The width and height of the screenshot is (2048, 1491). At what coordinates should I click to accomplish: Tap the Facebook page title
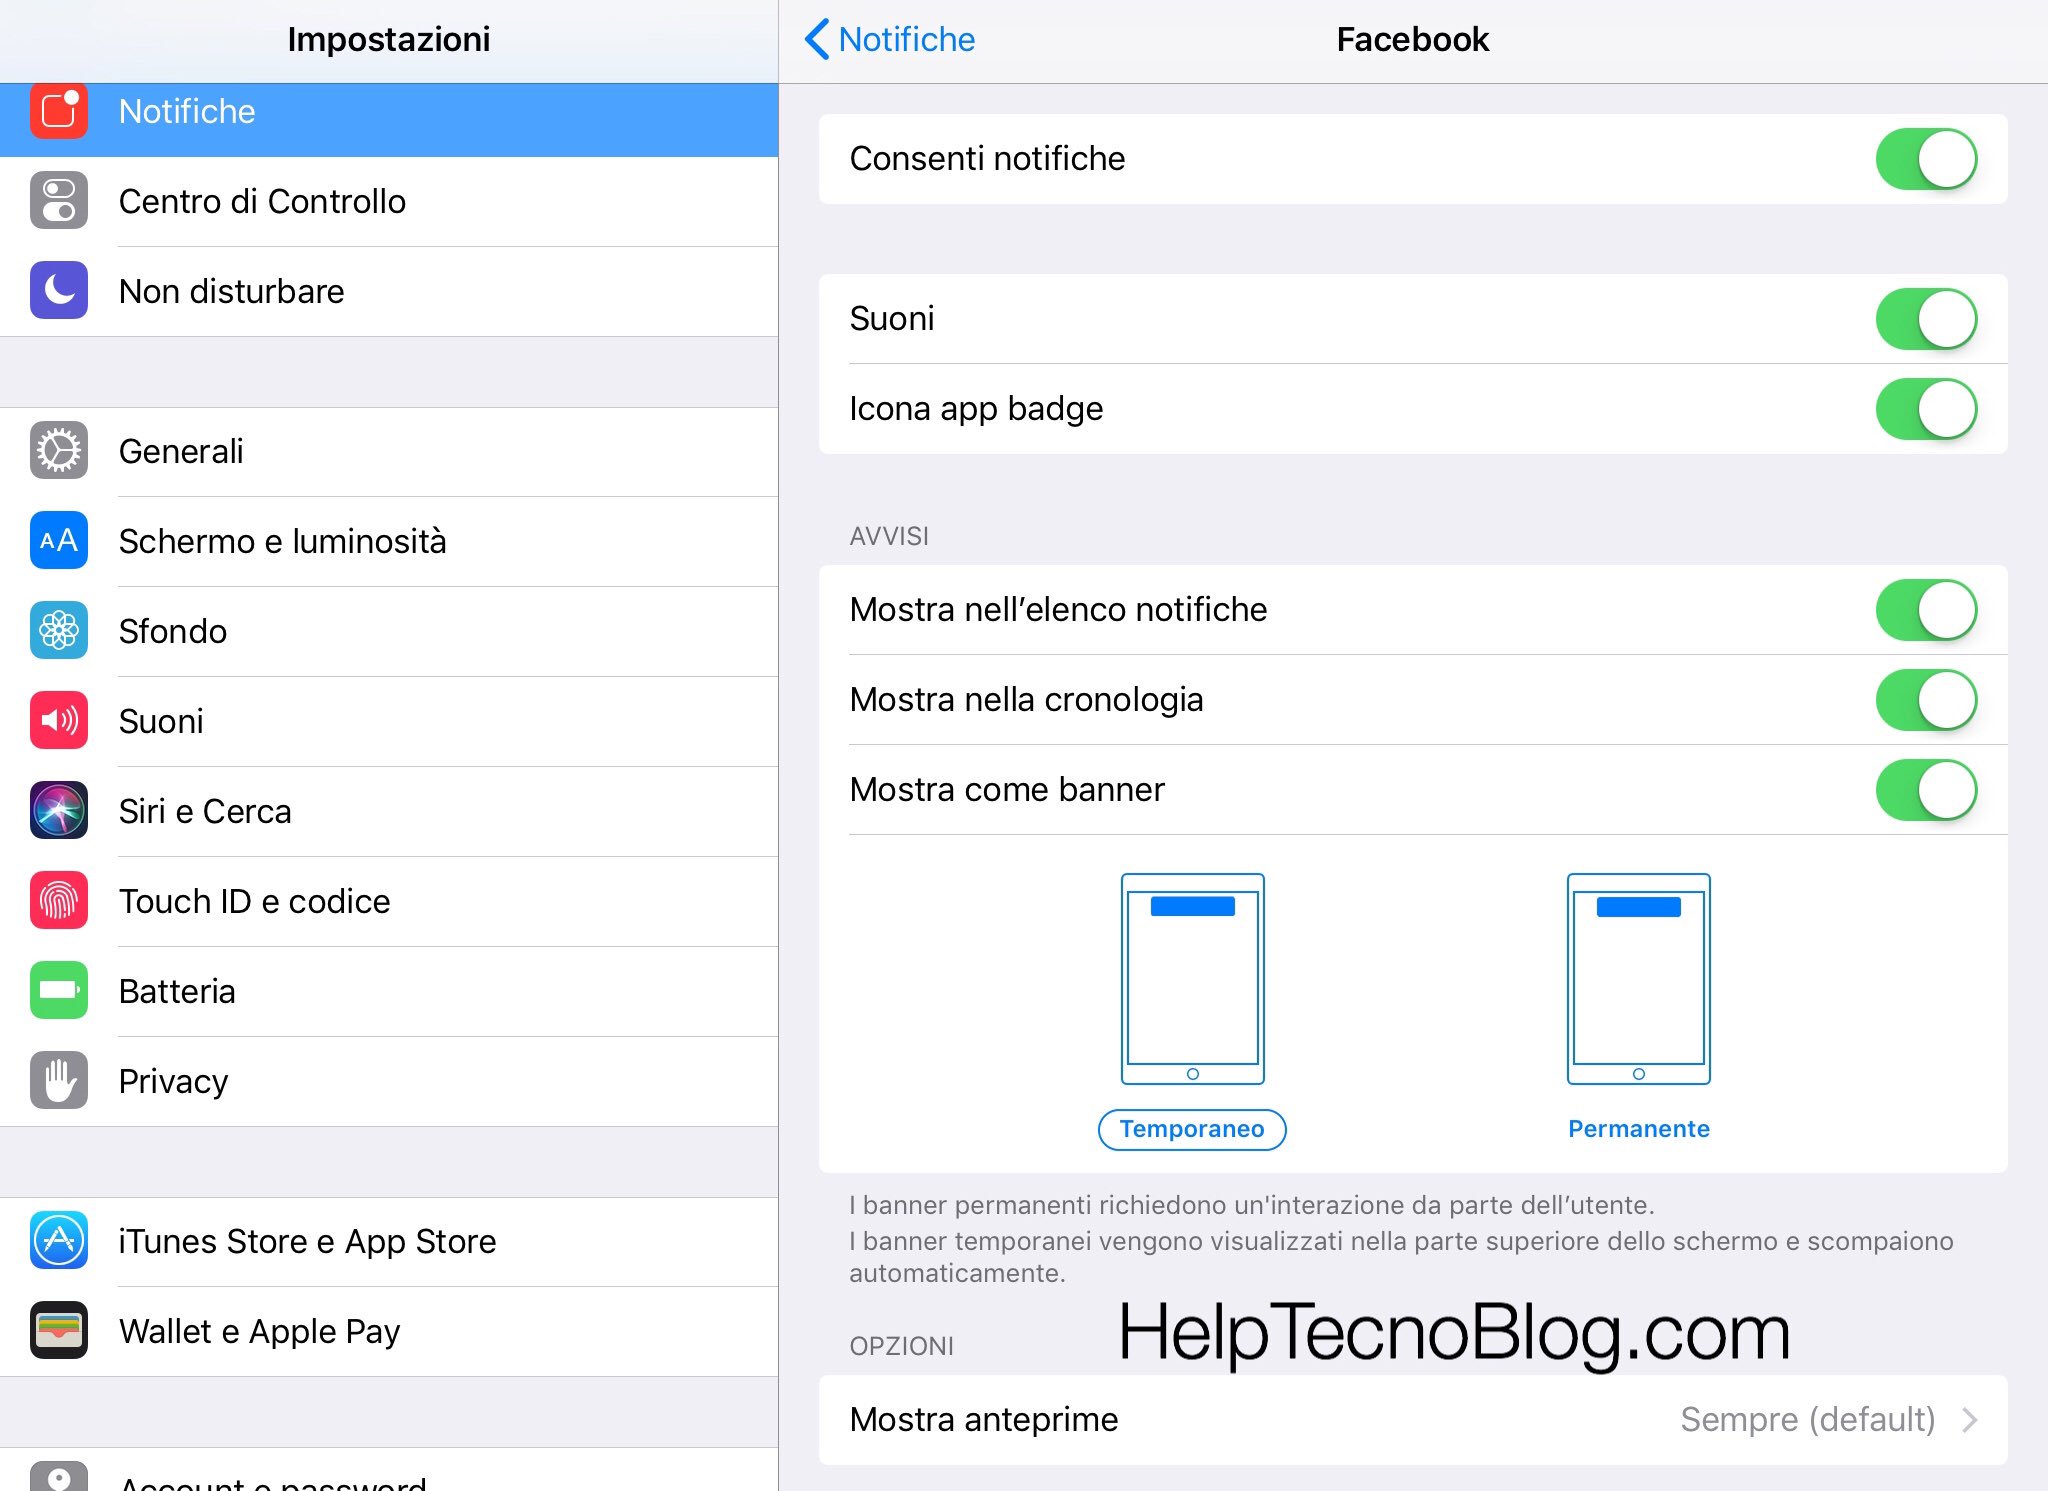[1412, 40]
